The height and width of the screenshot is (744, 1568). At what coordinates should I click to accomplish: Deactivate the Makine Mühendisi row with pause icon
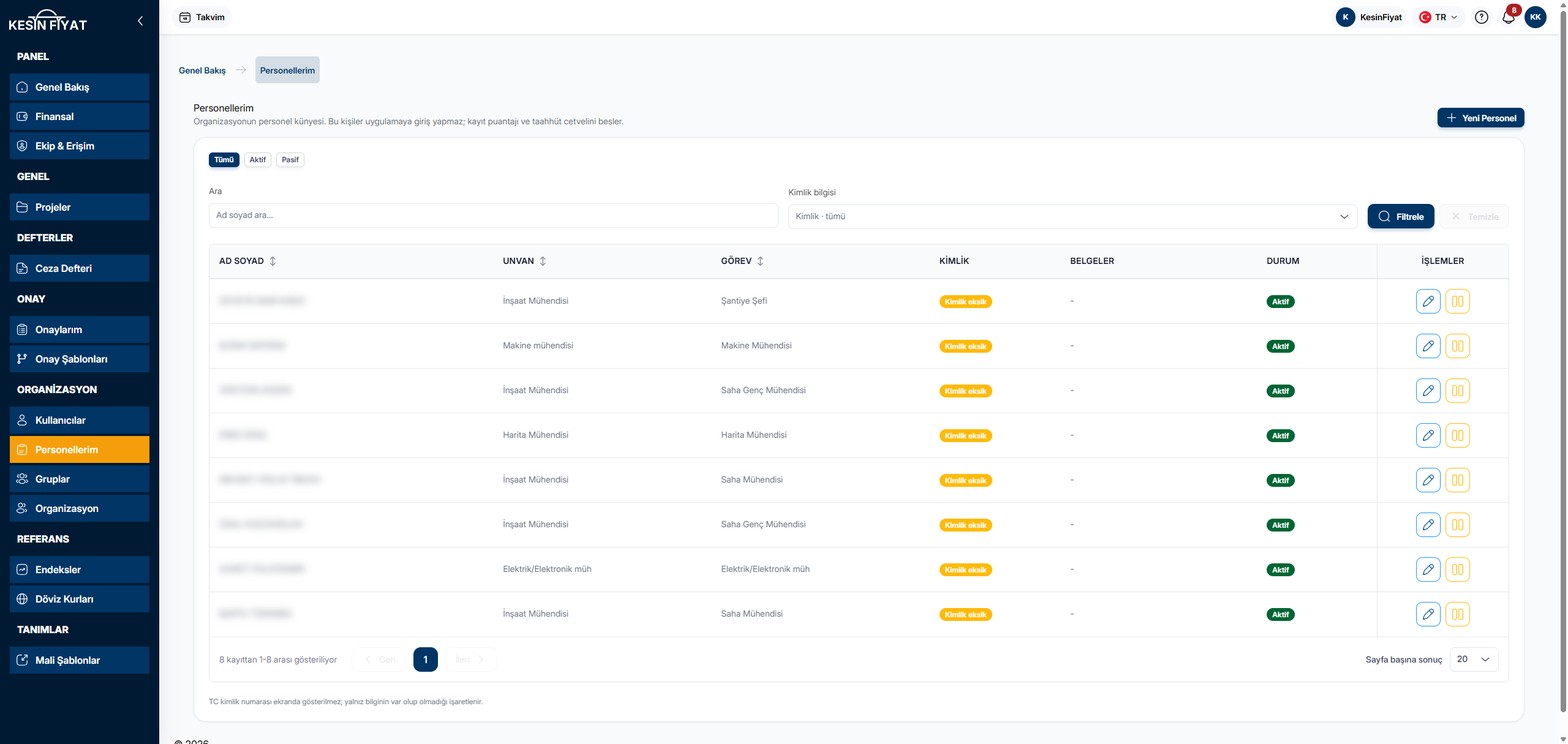tap(1458, 346)
